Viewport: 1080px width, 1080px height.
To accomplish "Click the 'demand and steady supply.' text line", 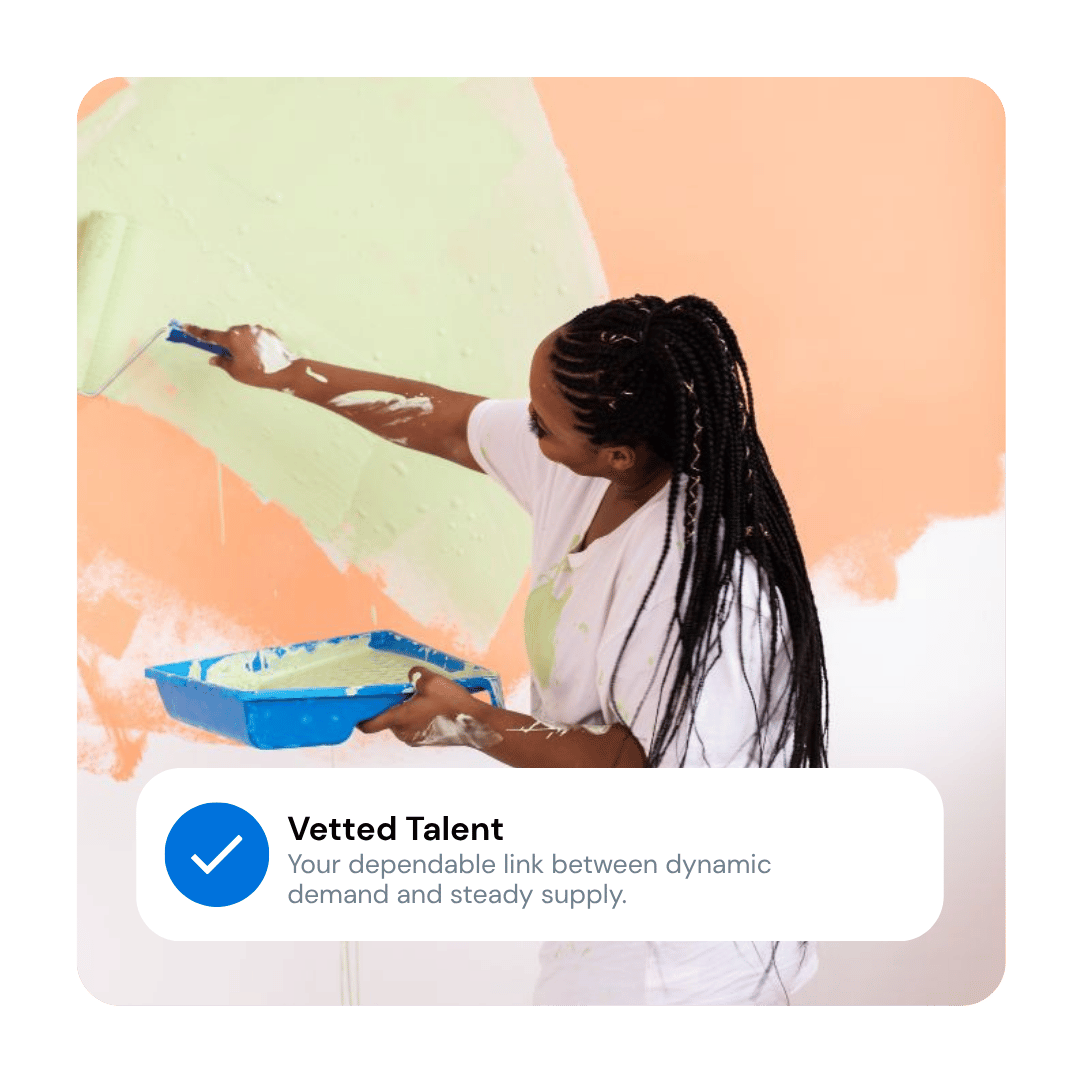I will (x=457, y=895).
